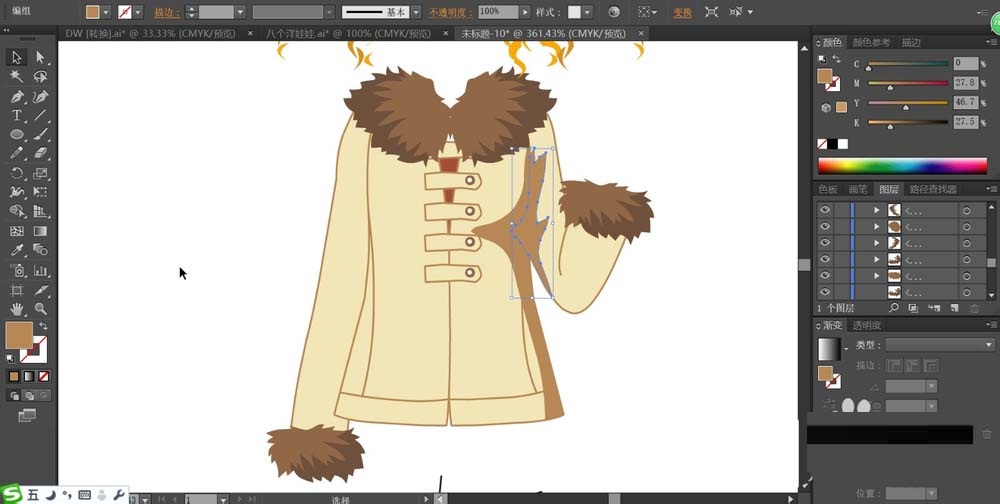Select the Selection (black arrow) tool
This screenshot has height=504, width=1000.
(17, 58)
